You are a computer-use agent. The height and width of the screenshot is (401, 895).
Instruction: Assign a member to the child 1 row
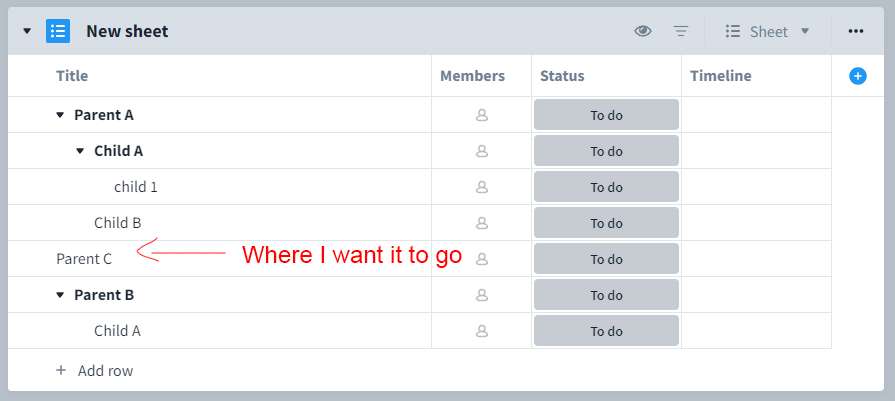(482, 187)
